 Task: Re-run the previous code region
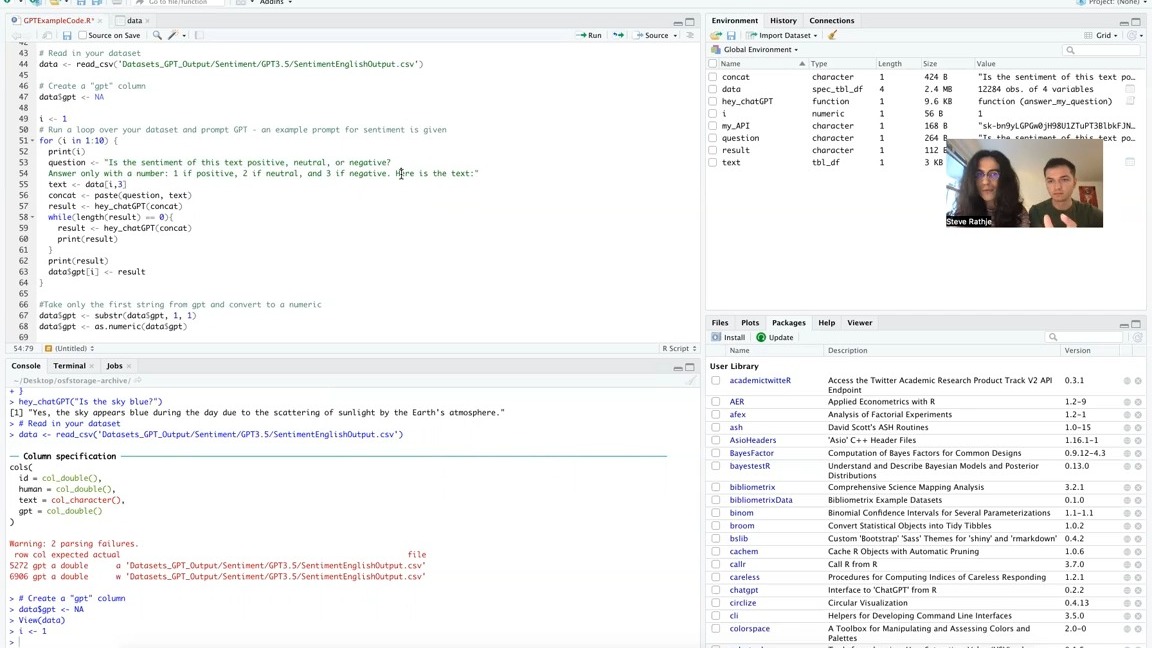click(619, 35)
